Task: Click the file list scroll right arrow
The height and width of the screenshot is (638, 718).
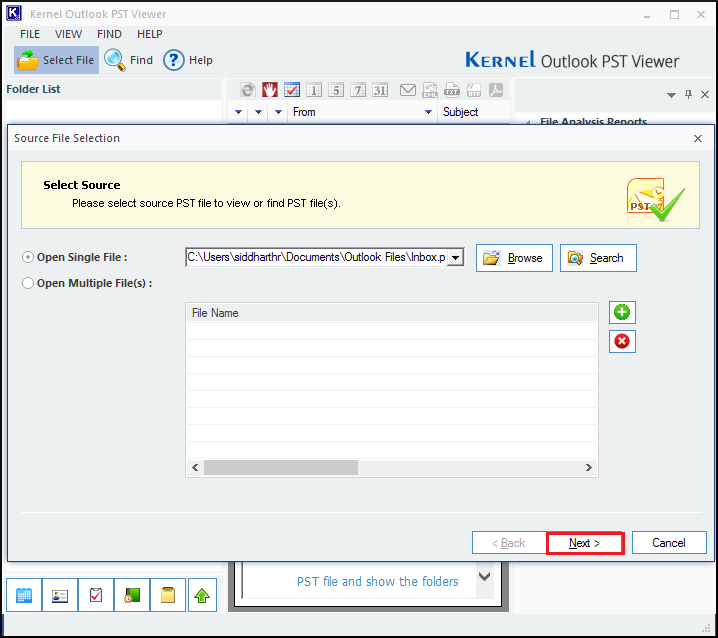Action: tap(589, 468)
